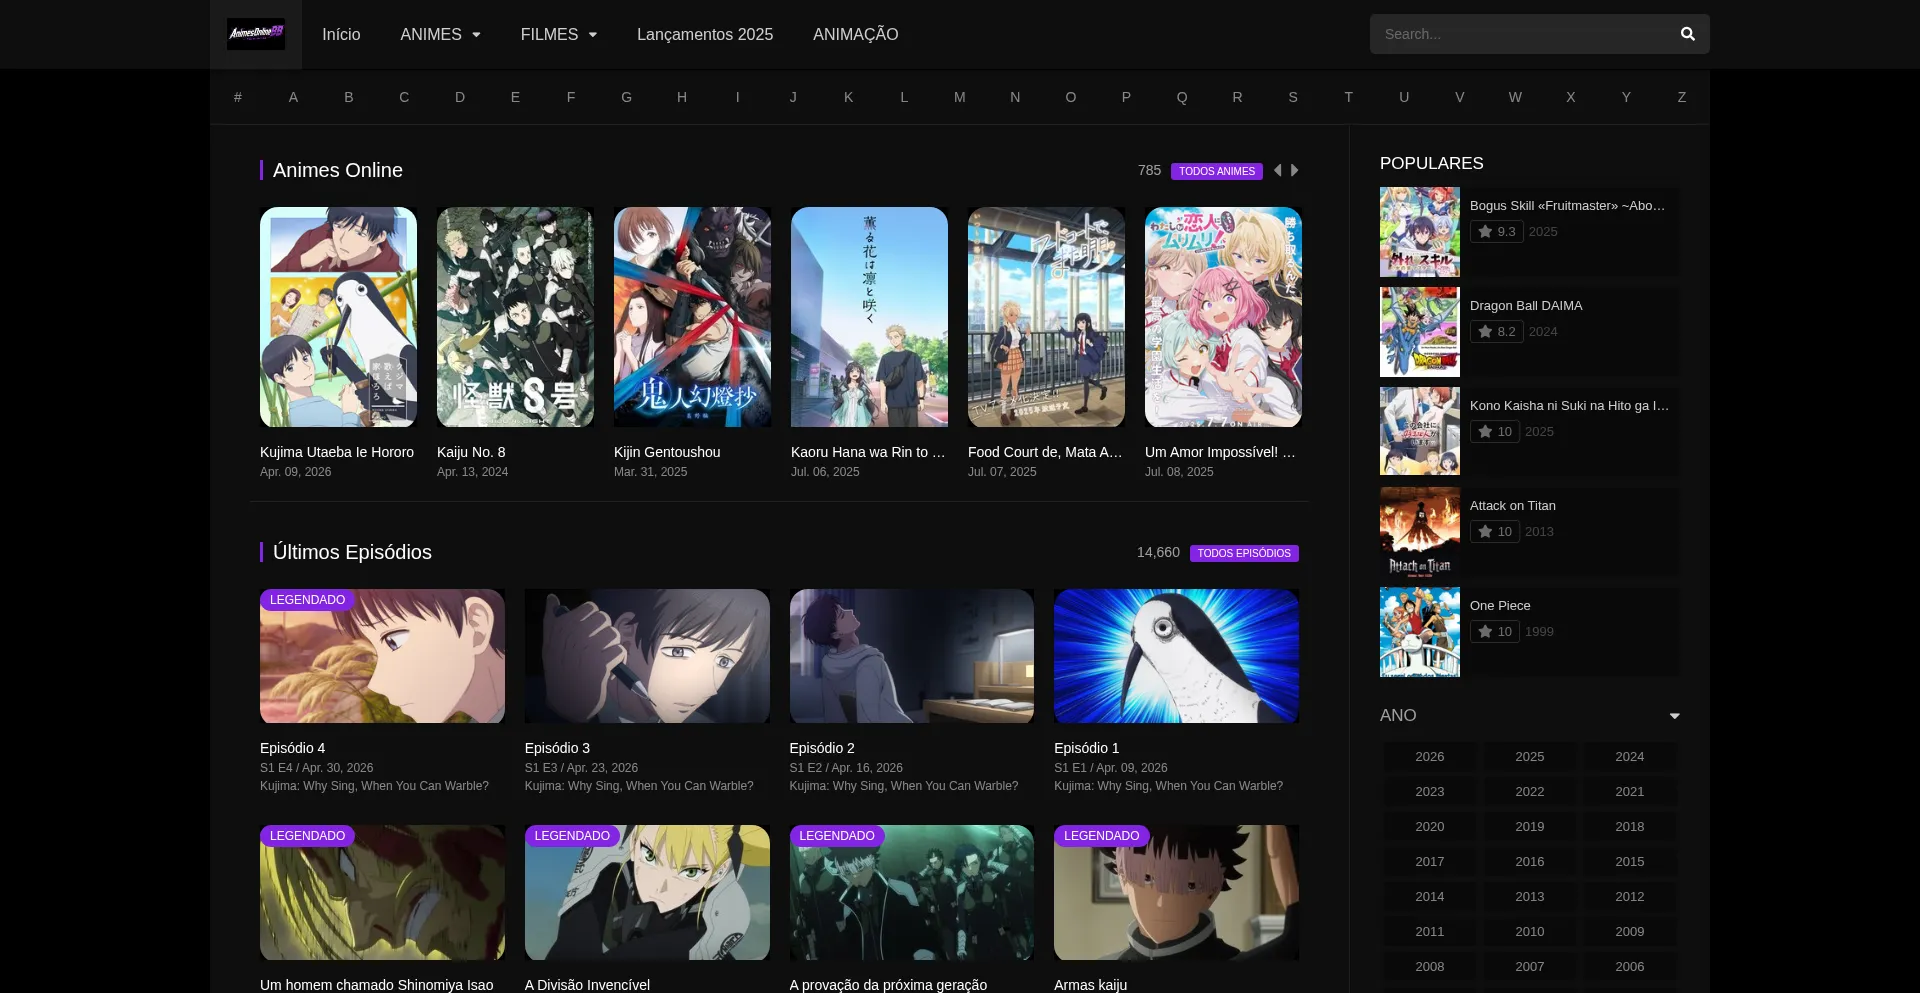Click into the Search input field
1920x993 pixels.
(1520, 34)
